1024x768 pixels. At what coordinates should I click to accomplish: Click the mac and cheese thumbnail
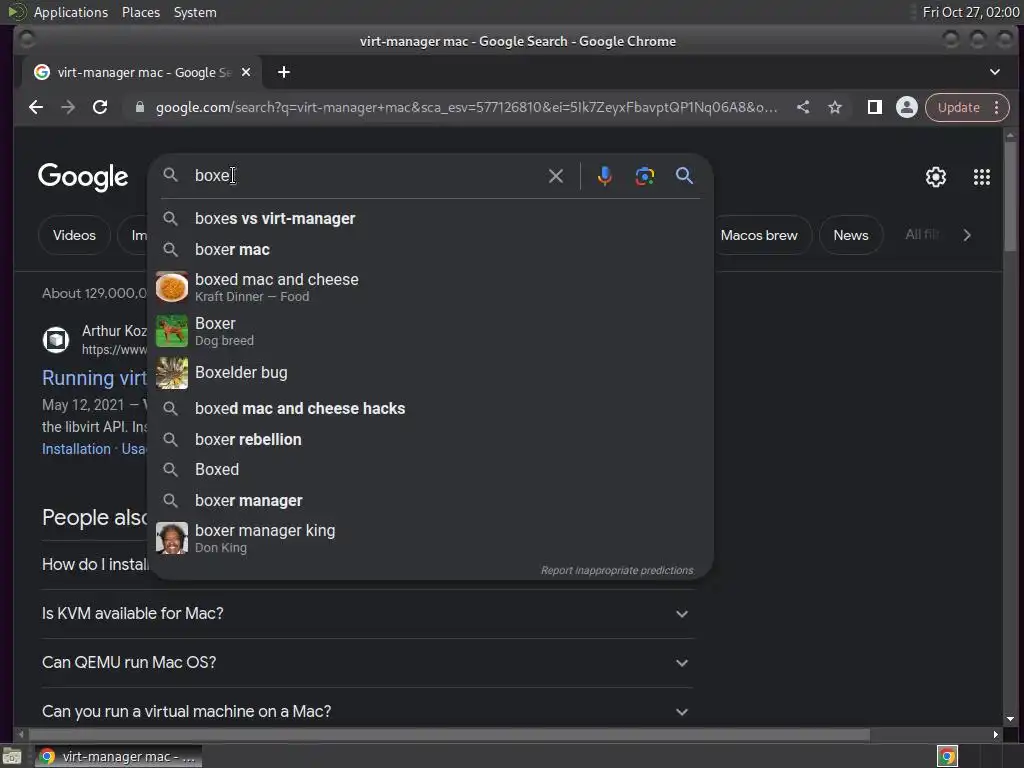tap(172, 287)
